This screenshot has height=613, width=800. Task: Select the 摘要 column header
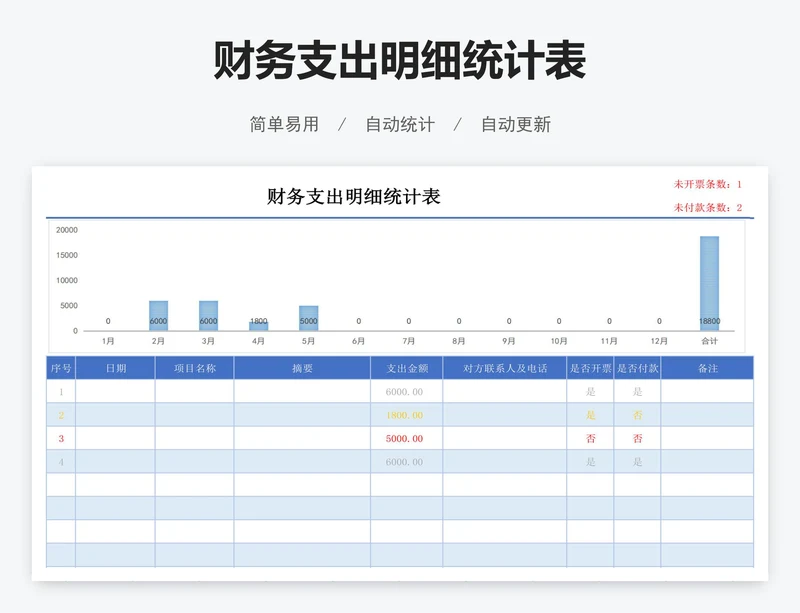[x=303, y=368]
